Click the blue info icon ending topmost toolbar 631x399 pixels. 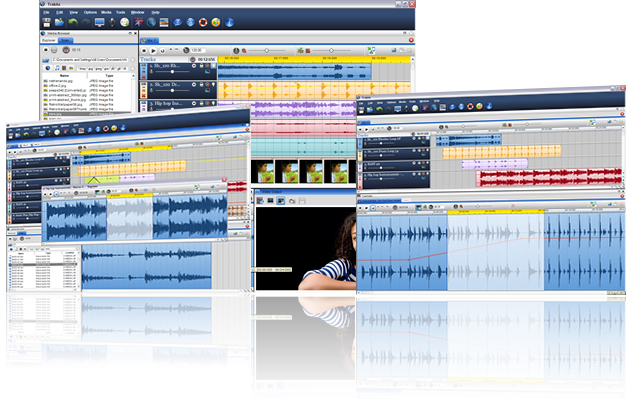coord(229,22)
